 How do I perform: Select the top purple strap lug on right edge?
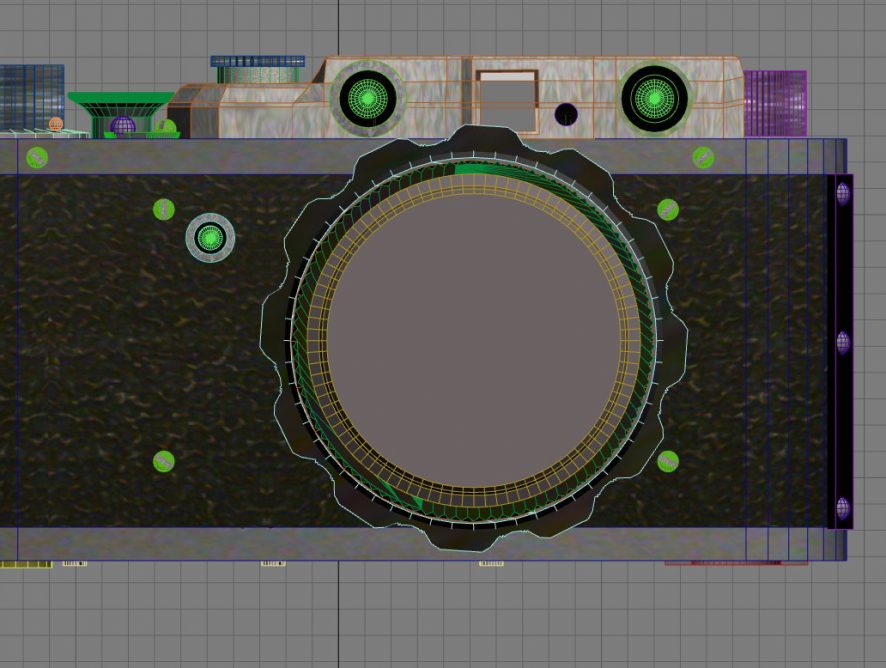click(843, 193)
